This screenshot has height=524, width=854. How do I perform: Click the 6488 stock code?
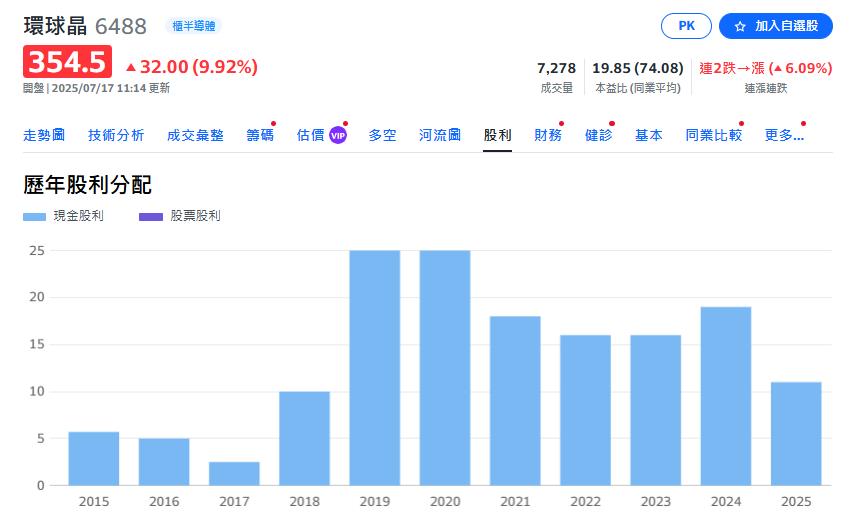[x=121, y=26]
